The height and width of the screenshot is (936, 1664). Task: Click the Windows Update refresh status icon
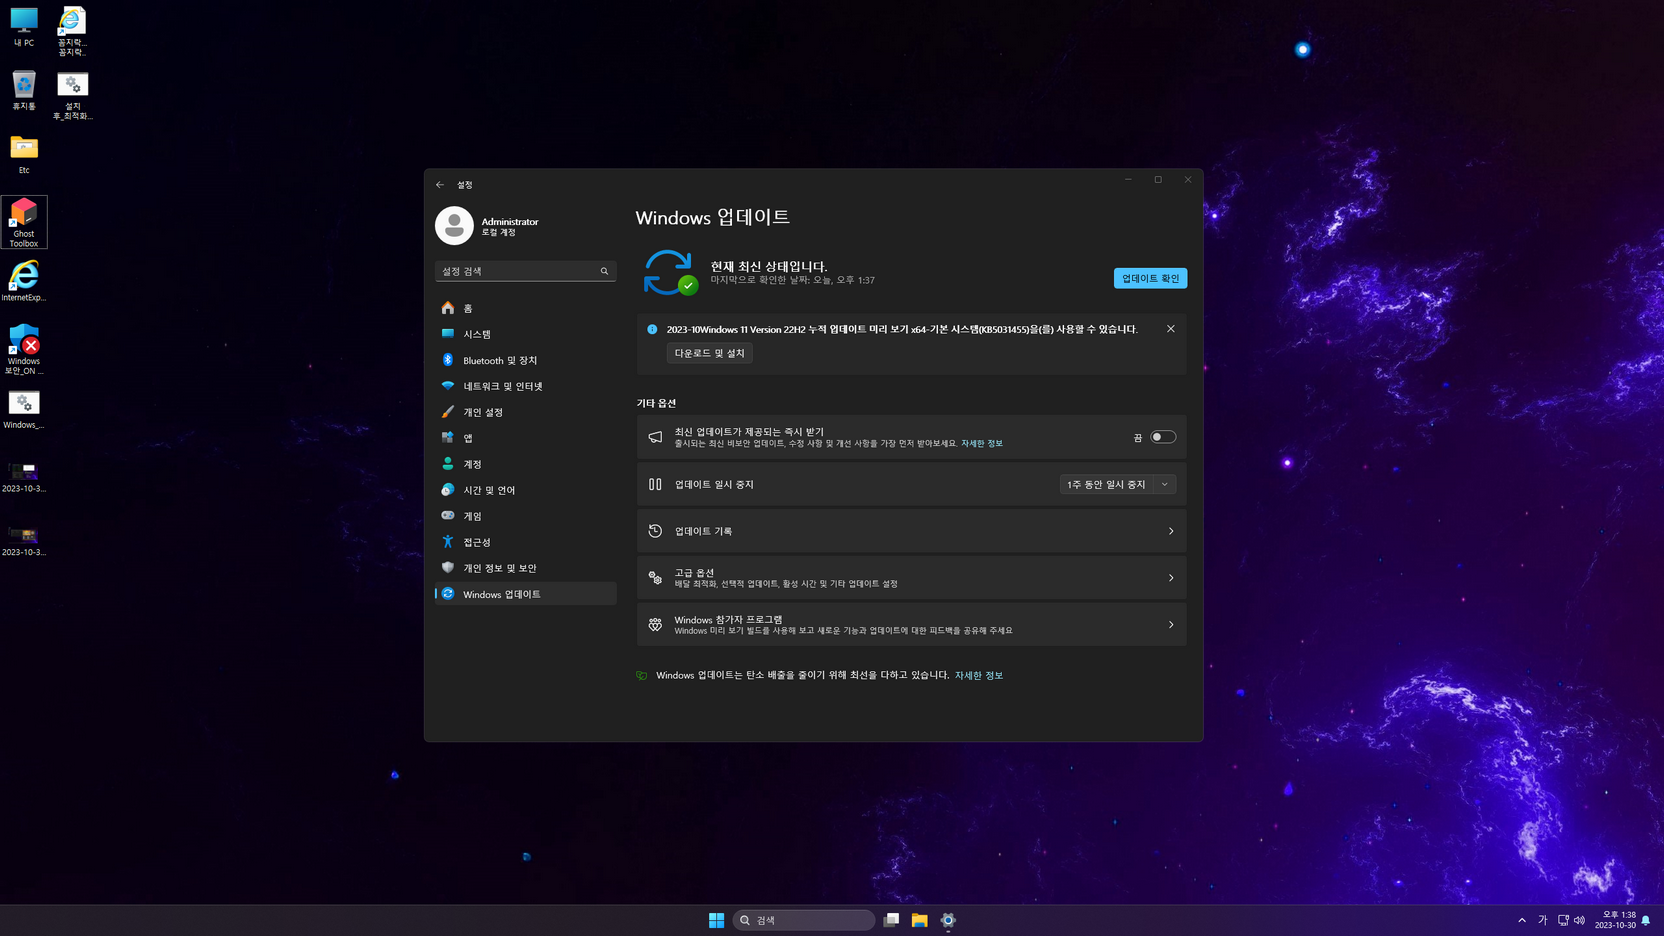[x=669, y=272]
